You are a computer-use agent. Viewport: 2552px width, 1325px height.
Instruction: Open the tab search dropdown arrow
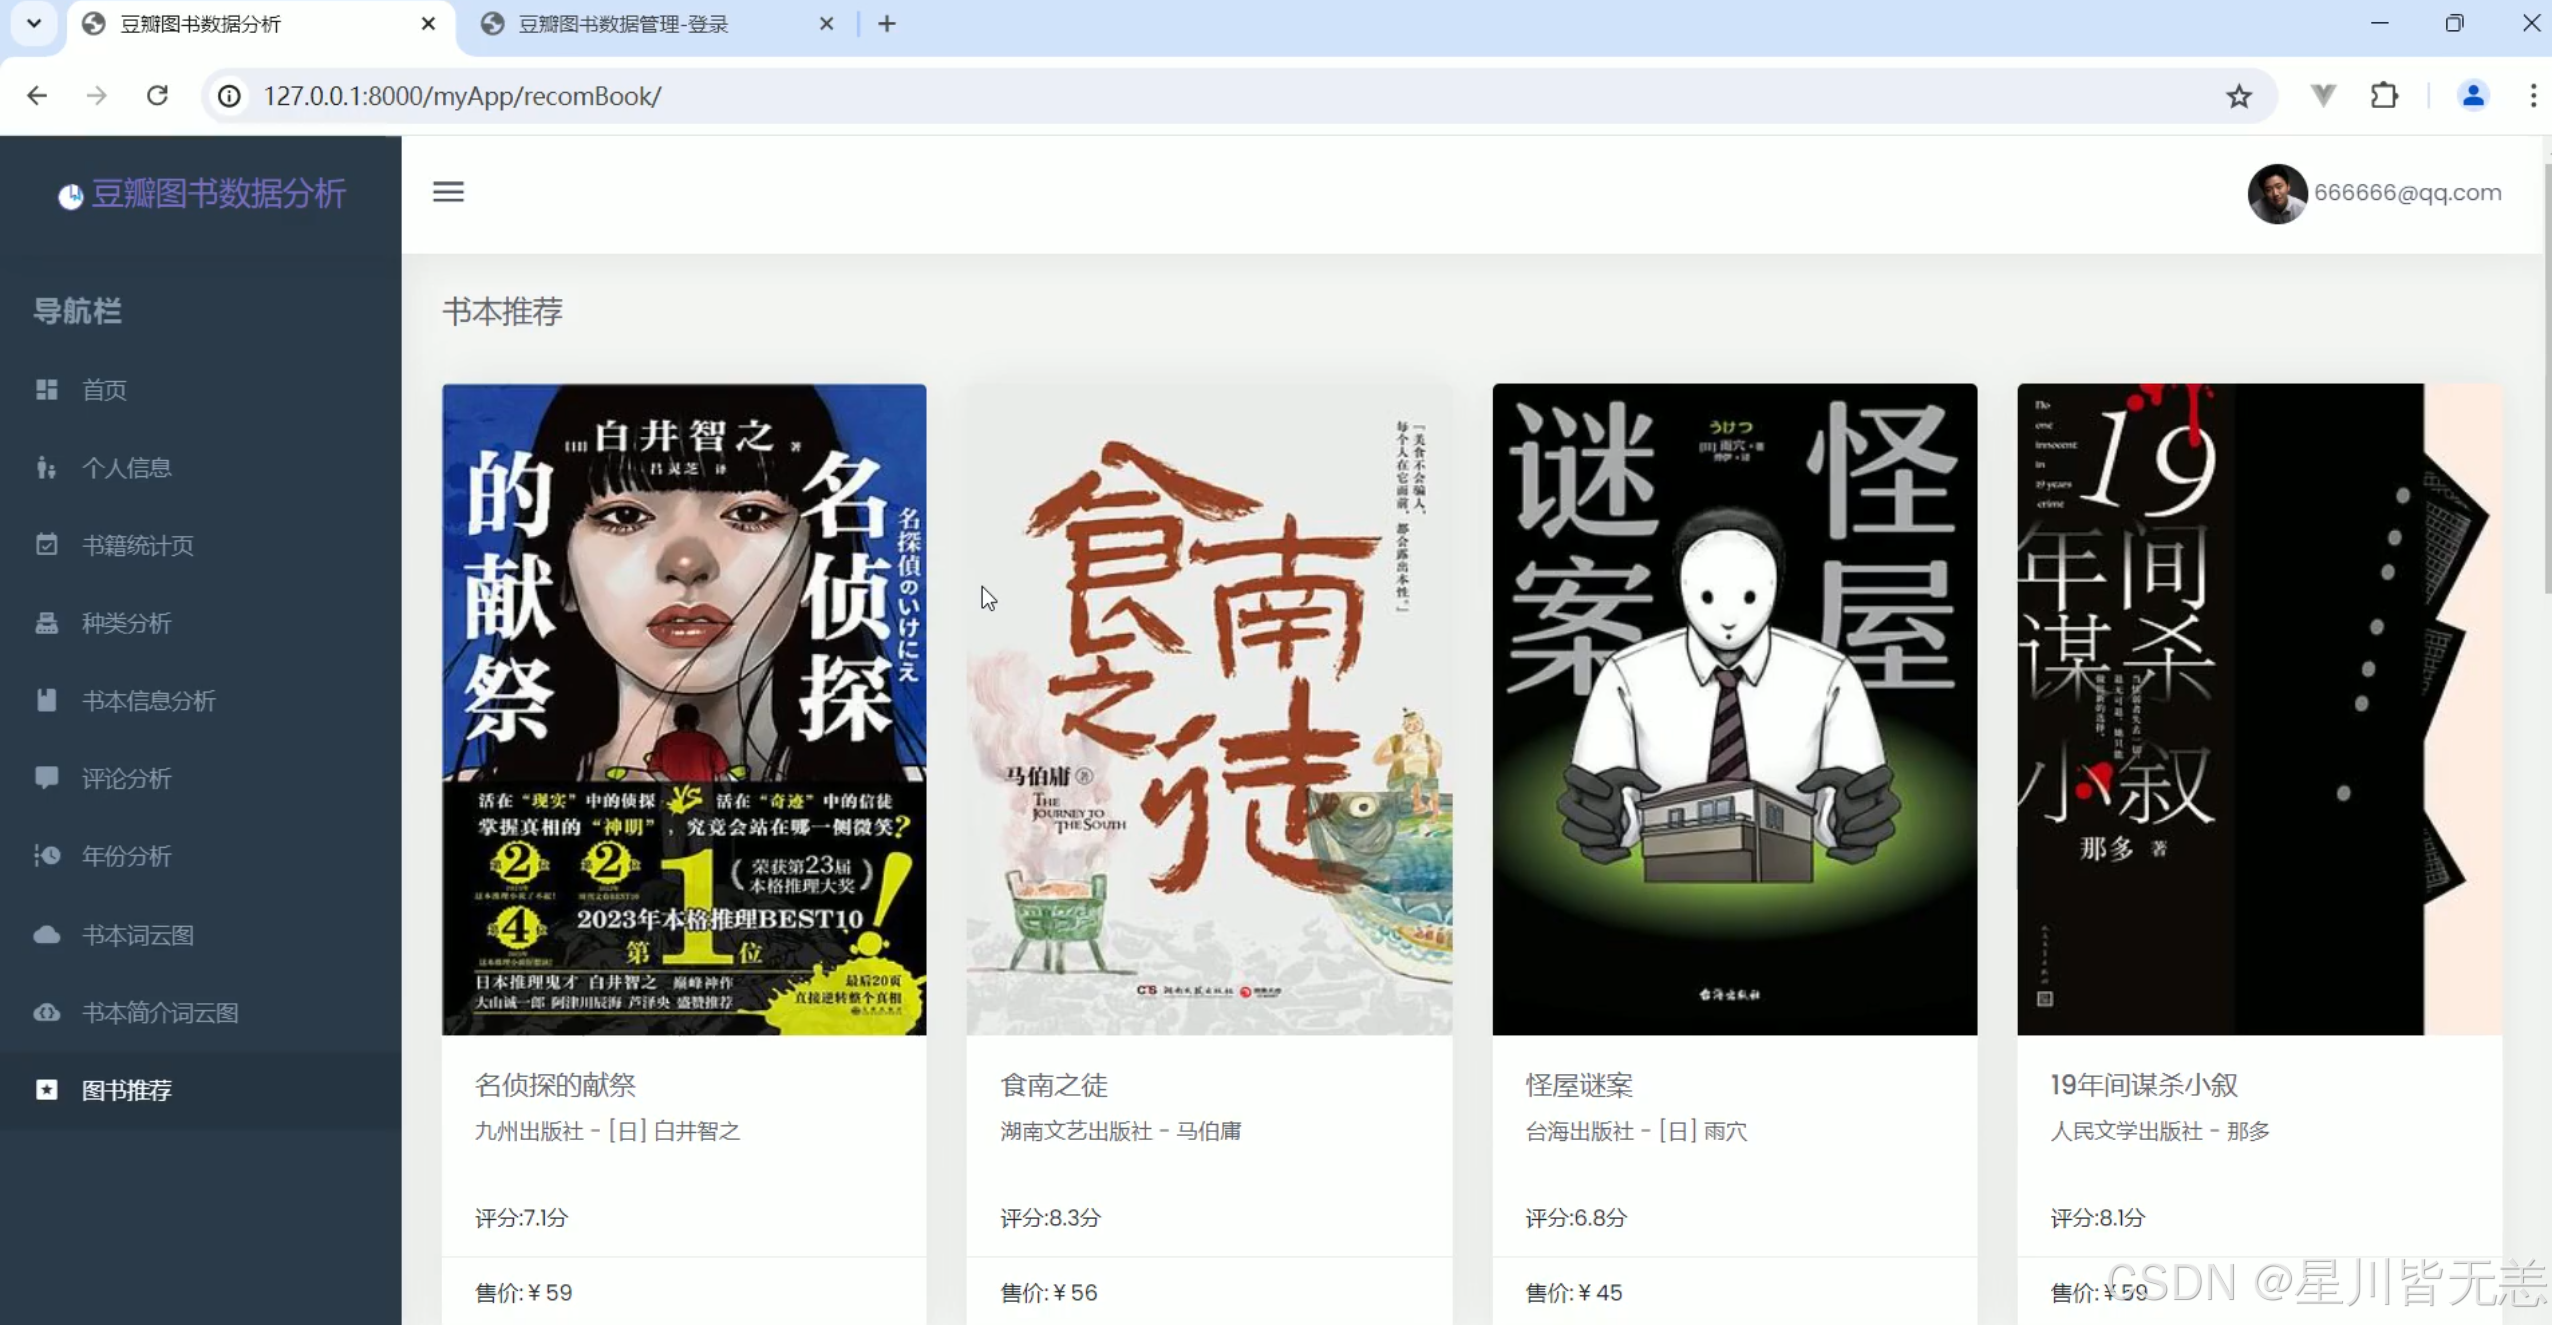[34, 23]
